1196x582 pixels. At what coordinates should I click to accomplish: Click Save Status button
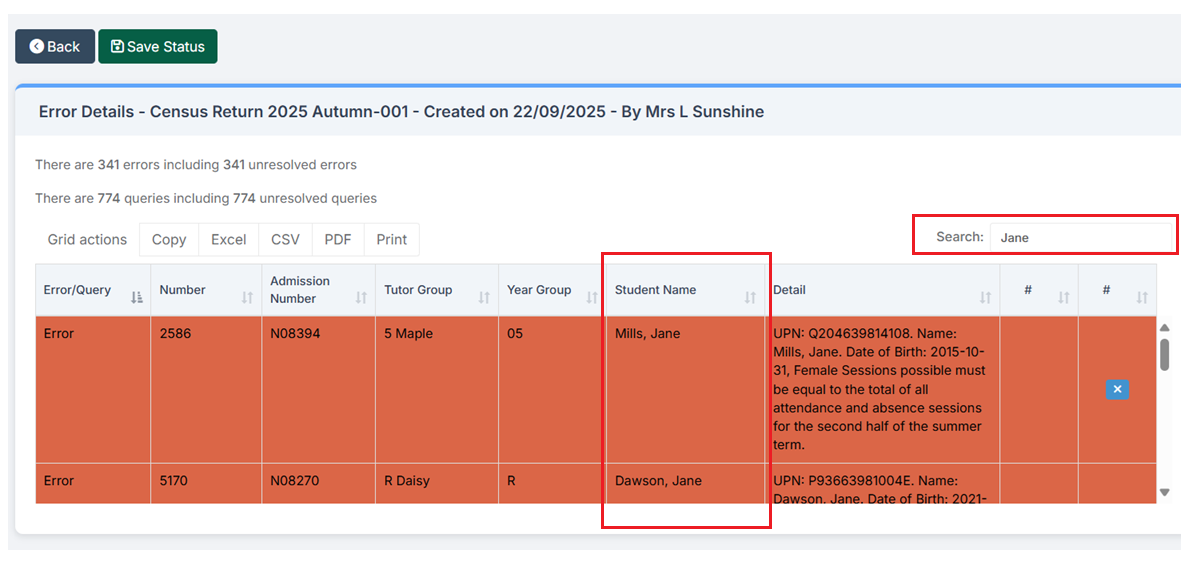coord(157,47)
